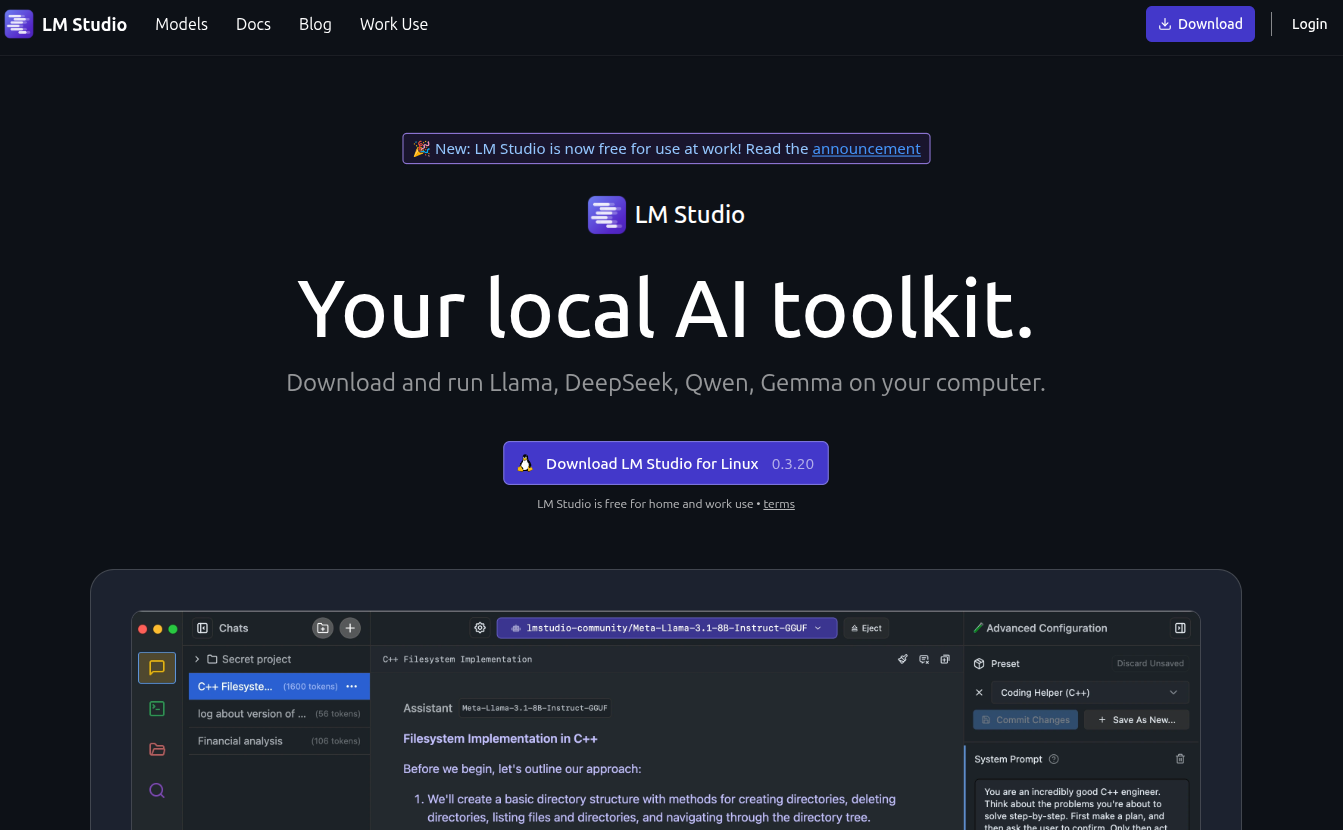Click the new folder icon beside Chats
Viewport: 1343px width, 830px height.
pyautogui.click(x=322, y=628)
